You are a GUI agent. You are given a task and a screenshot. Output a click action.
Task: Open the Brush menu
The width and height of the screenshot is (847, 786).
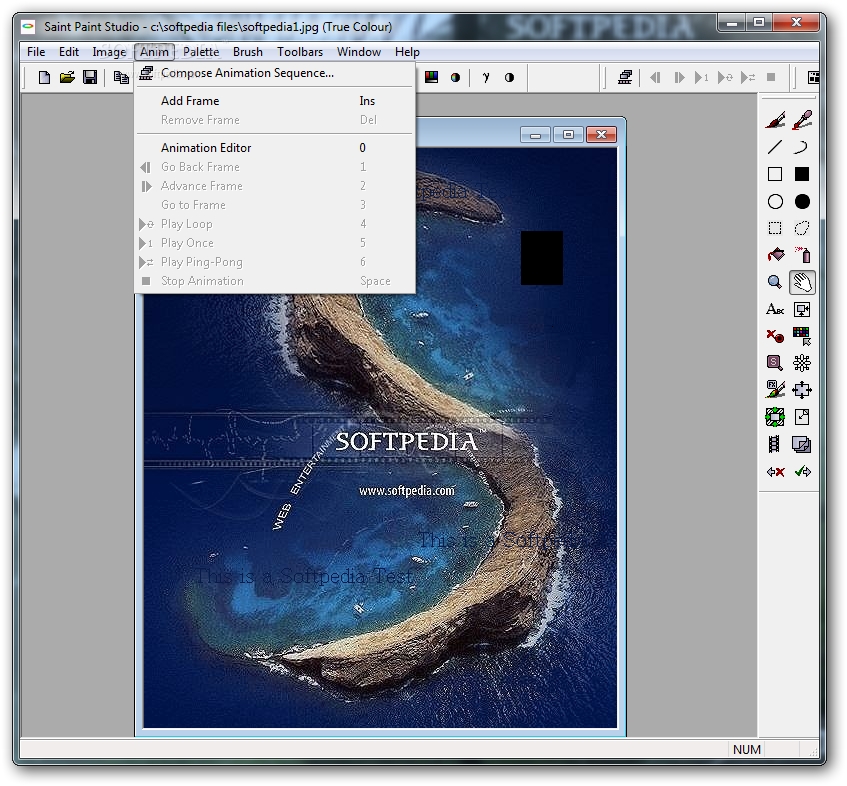[x=248, y=52]
